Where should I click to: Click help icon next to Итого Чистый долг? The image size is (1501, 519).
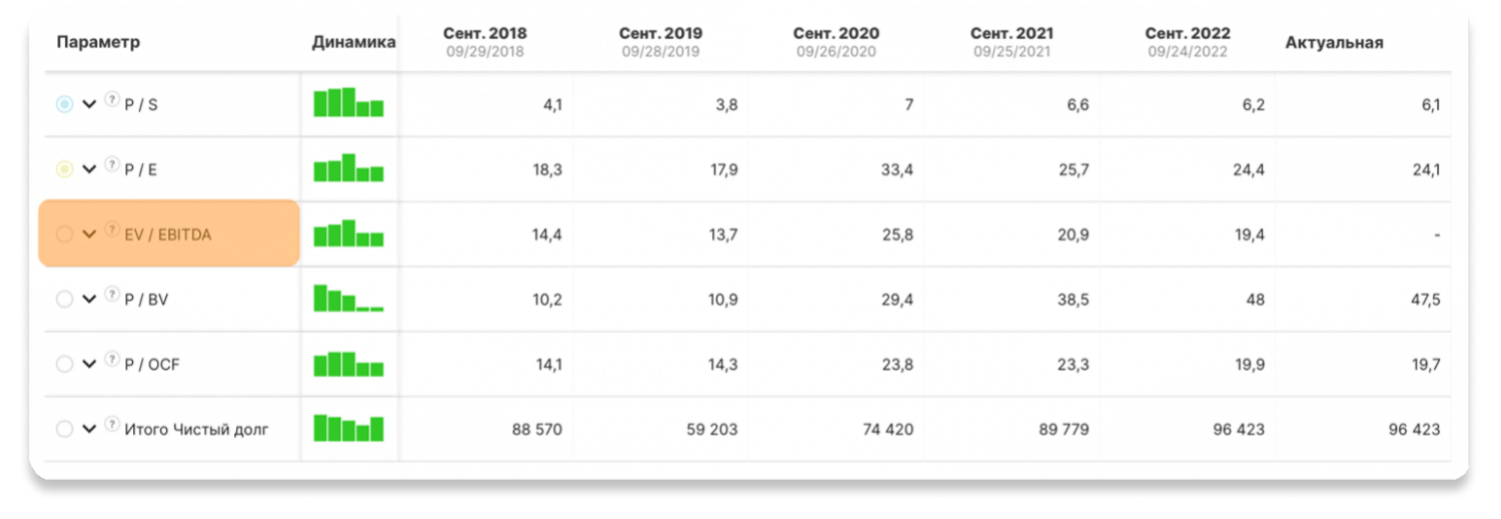pos(112,425)
